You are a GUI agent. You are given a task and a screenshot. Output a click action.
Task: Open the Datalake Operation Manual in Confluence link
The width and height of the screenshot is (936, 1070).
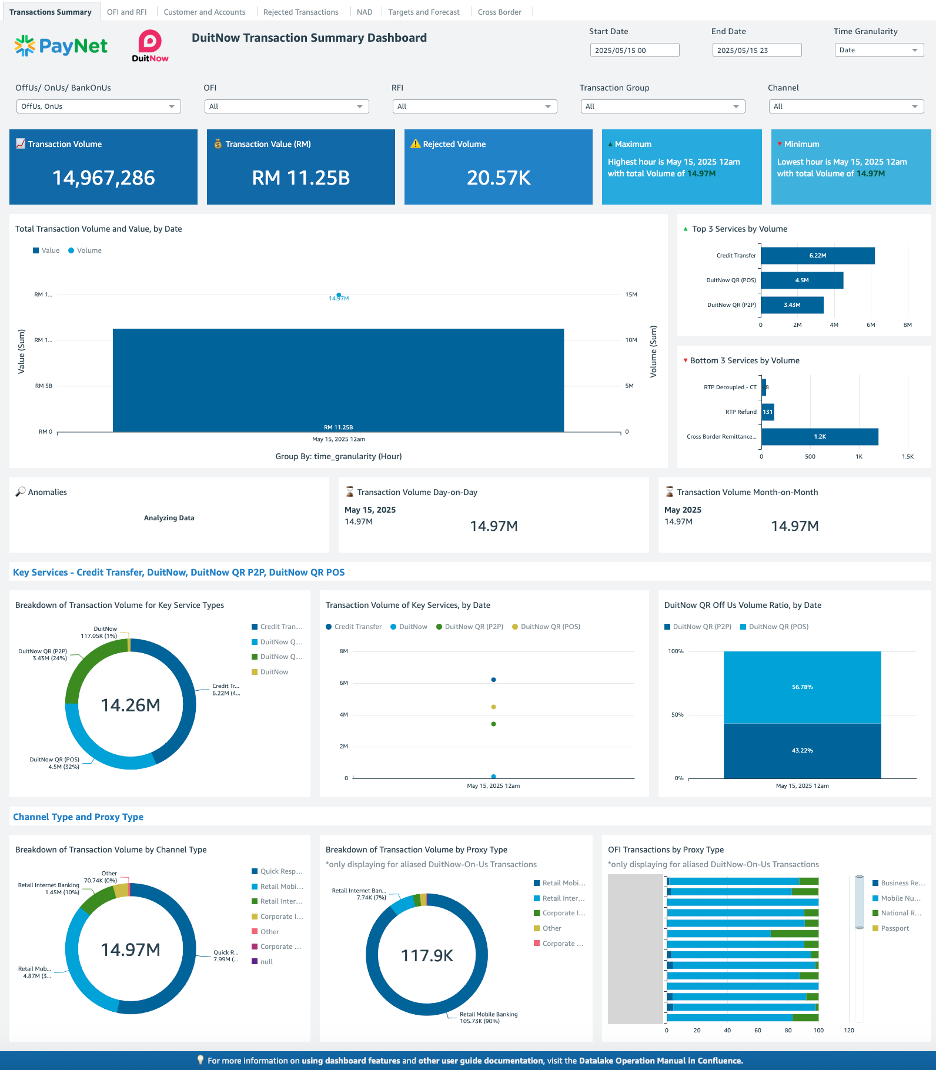click(661, 1060)
